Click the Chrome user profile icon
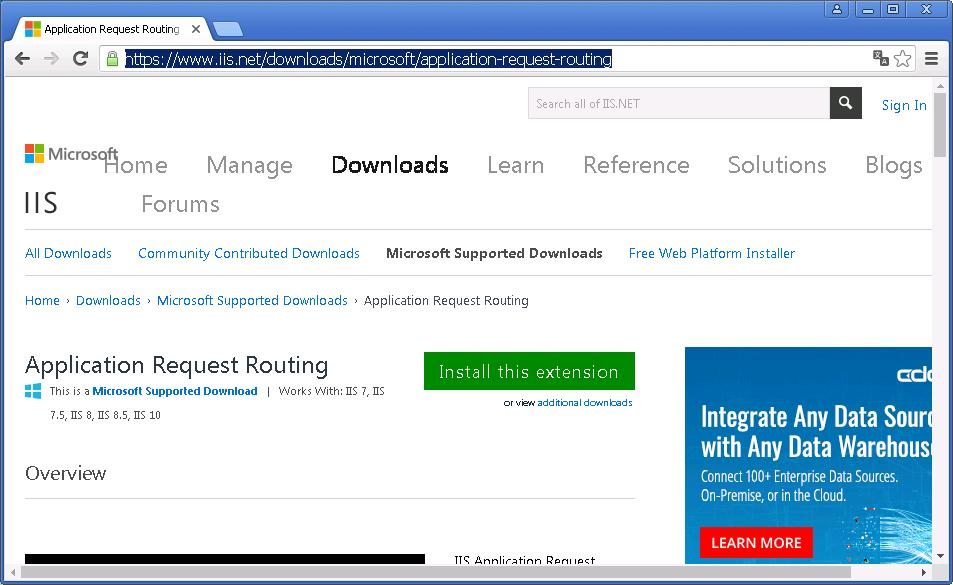Screen dimensions: 953x585 (x=837, y=9)
